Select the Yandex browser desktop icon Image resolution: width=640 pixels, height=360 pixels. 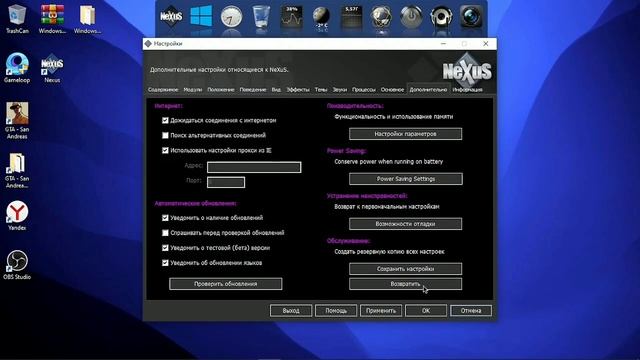[x=17, y=216]
